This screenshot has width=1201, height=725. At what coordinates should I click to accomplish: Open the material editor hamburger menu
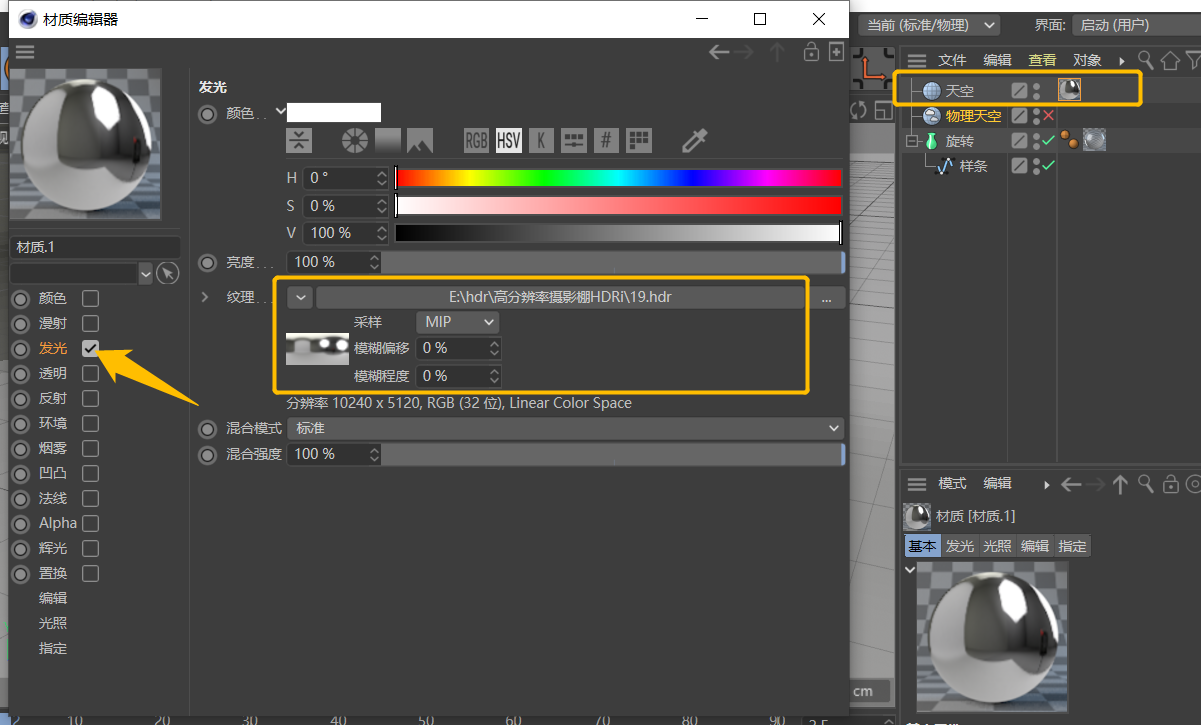[x=25, y=52]
